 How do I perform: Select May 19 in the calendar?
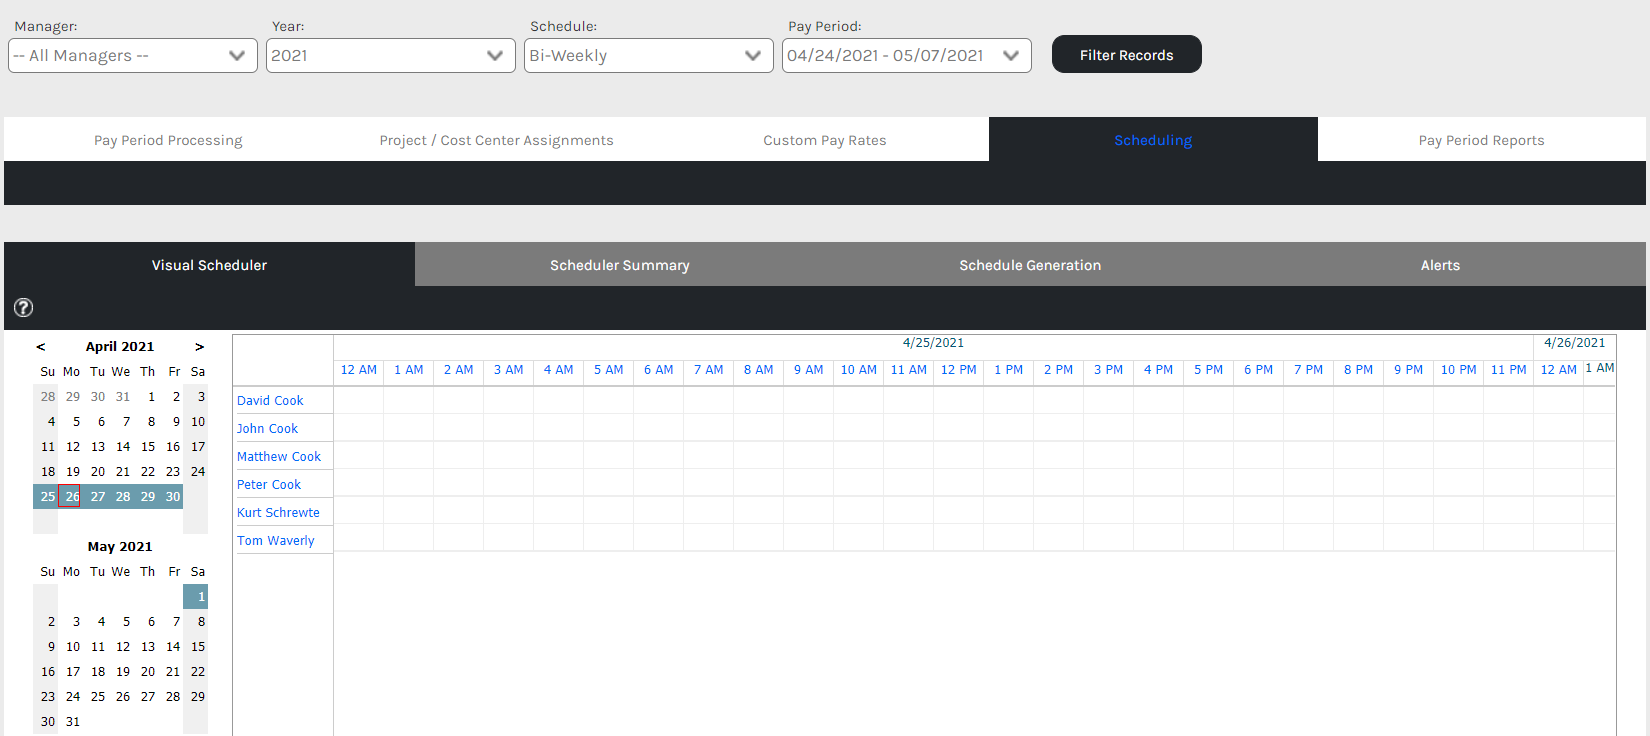click(x=123, y=672)
